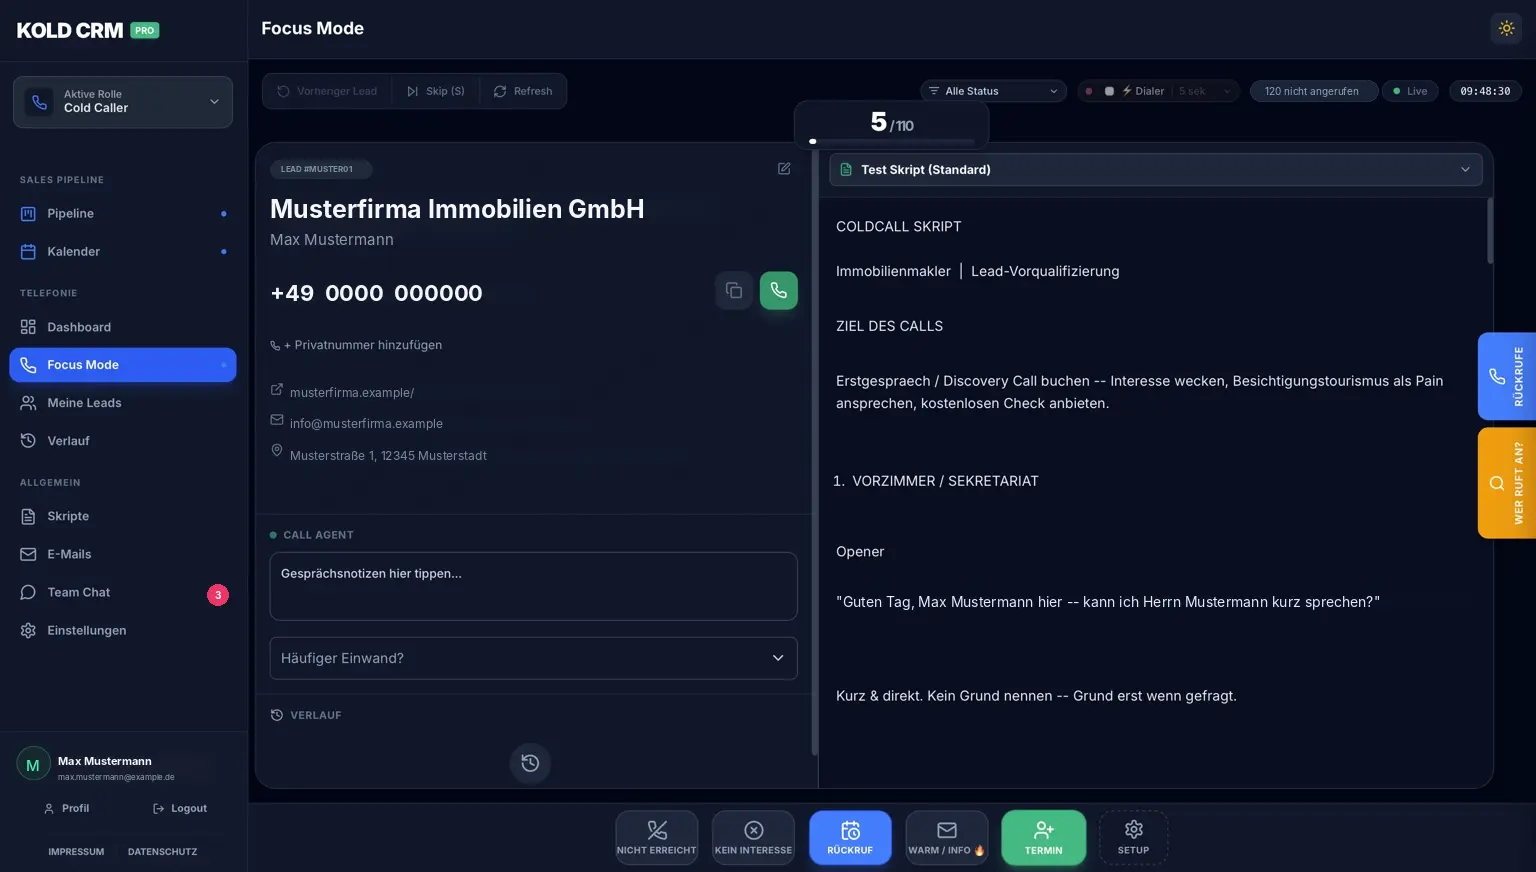Image resolution: width=1536 pixels, height=872 pixels.
Task: Click the Rückruf outcome button
Action: pyautogui.click(x=850, y=837)
